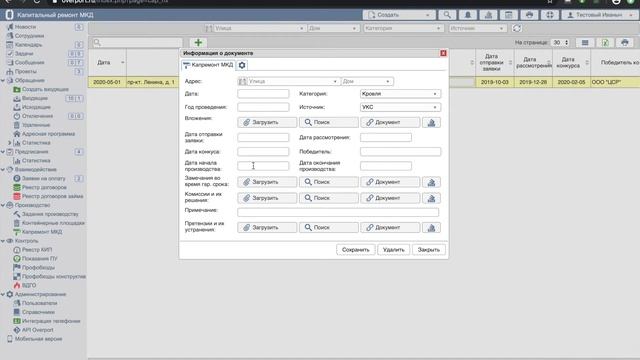Open Мобильная версия in sidebar
Image resolution: width=640 pixels, height=360 pixels.
[x=38, y=339]
